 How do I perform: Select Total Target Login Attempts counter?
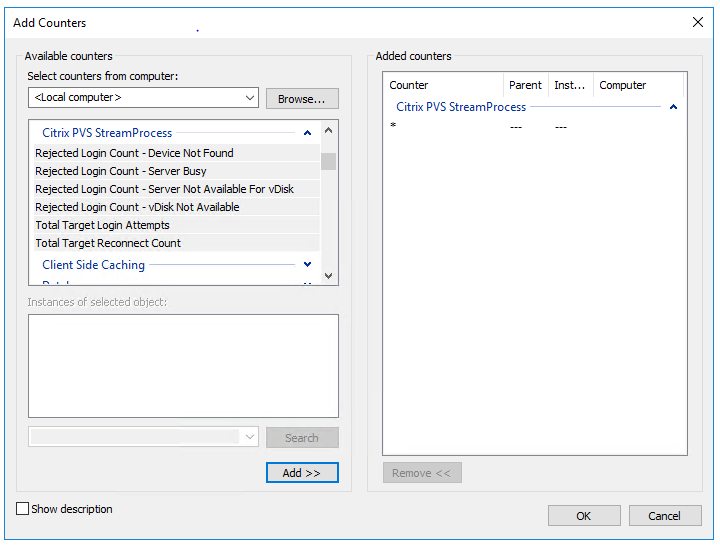point(103,225)
